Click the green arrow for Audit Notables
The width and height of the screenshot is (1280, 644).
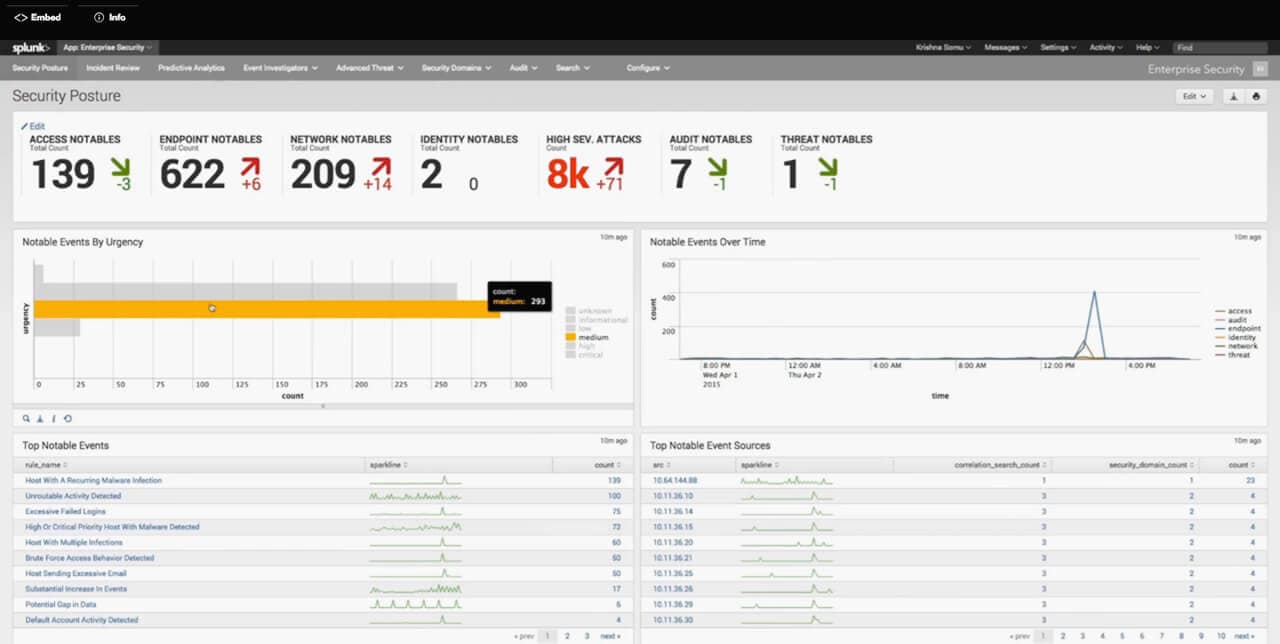point(718,167)
